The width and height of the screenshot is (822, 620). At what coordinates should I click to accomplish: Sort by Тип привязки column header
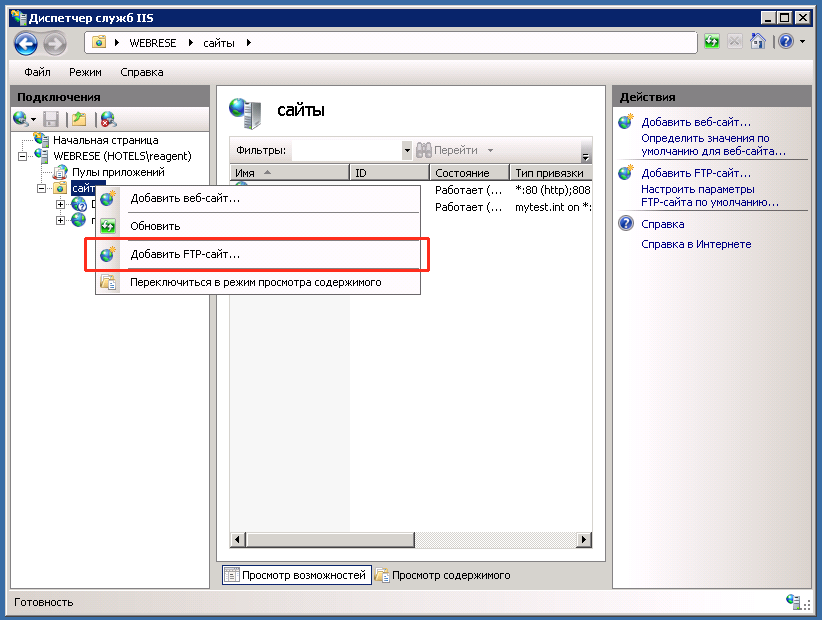coord(551,172)
